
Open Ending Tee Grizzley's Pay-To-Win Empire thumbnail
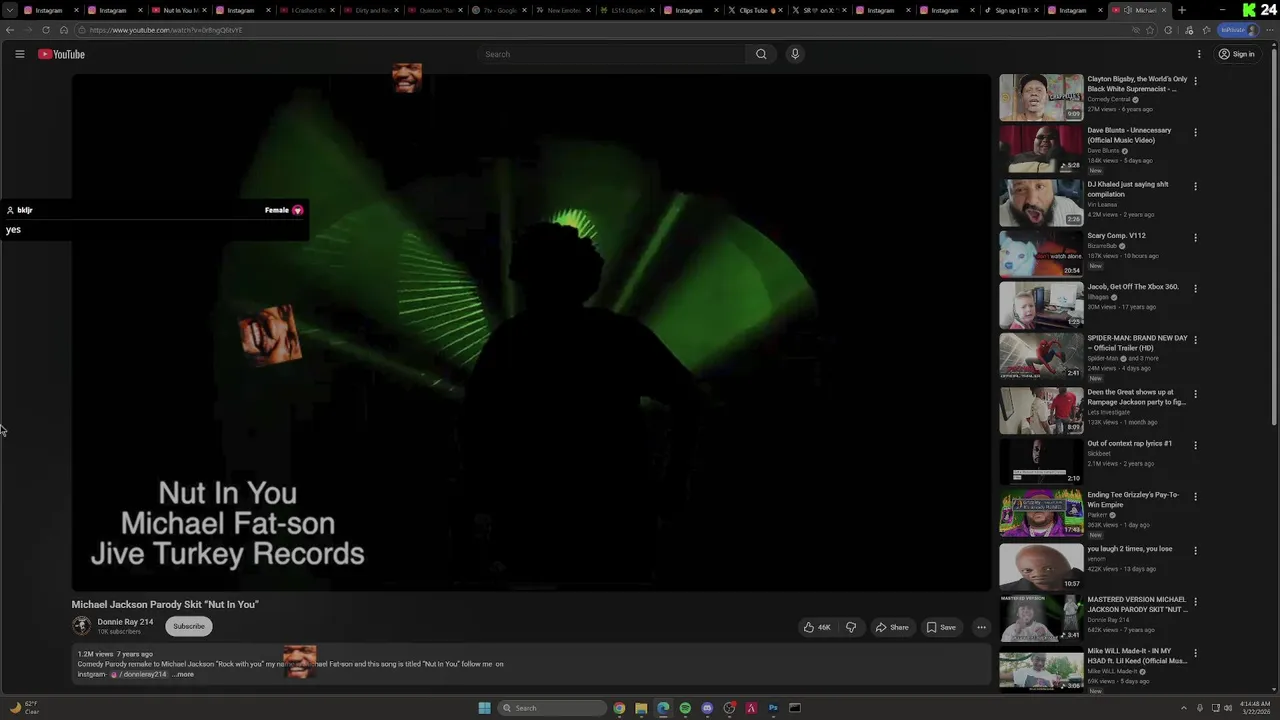1041,513
